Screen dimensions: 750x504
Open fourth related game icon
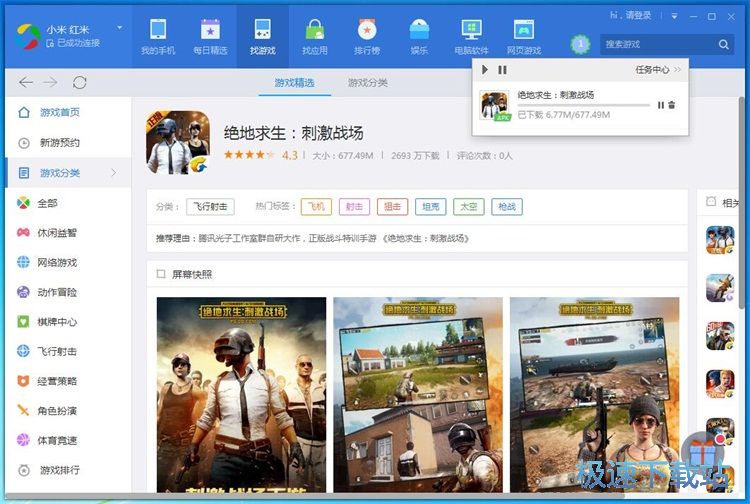click(720, 383)
